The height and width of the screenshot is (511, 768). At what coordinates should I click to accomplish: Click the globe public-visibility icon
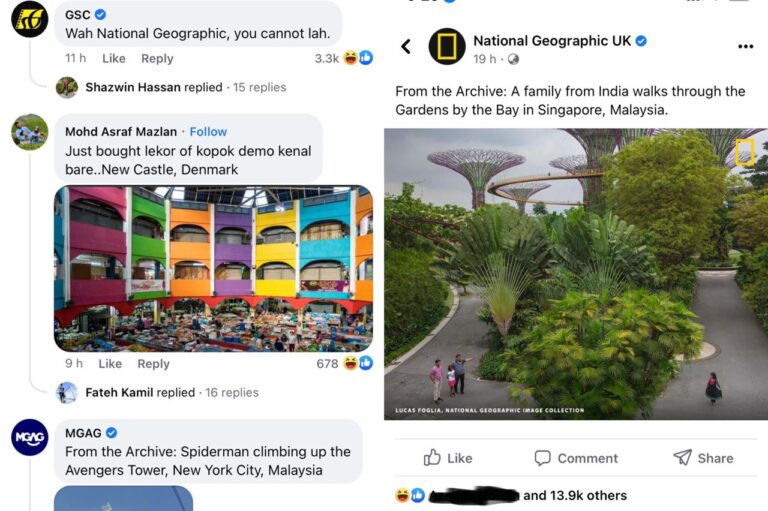point(513,59)
